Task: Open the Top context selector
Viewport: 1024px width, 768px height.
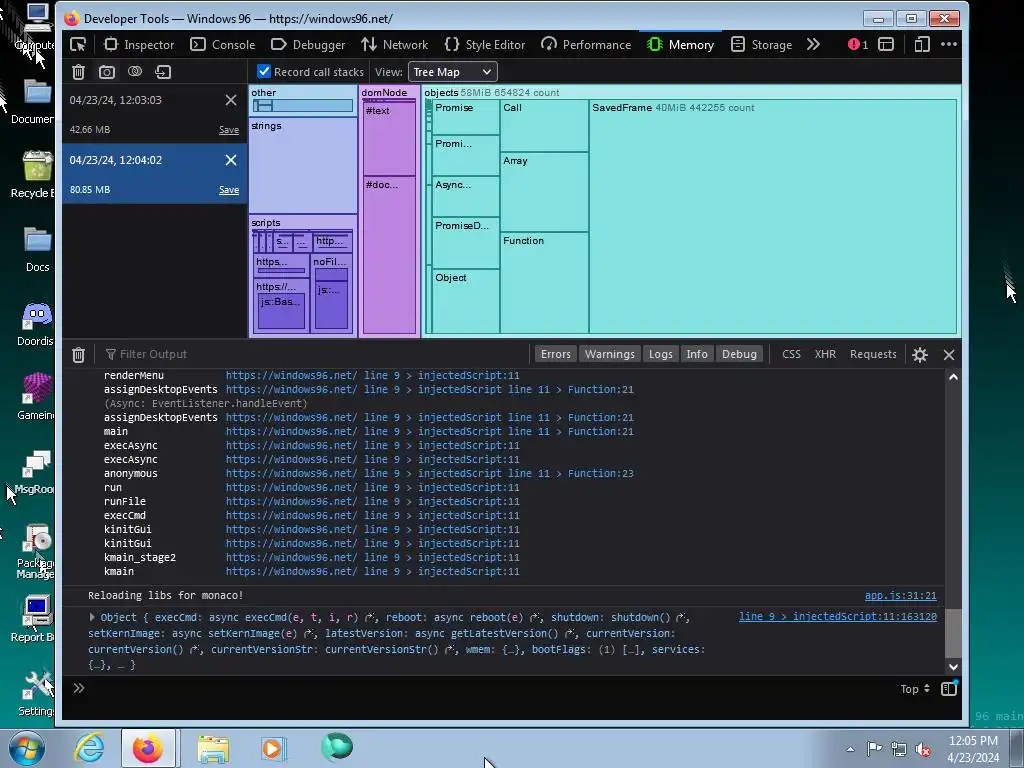Action: (915, 689)
